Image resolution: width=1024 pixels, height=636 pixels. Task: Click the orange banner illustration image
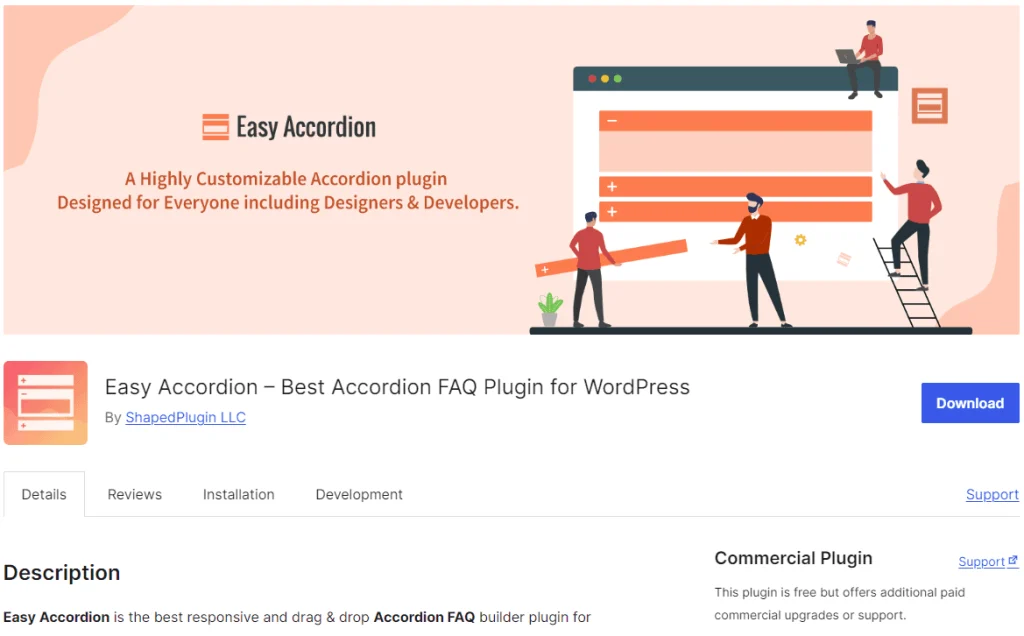pos(512,170)
